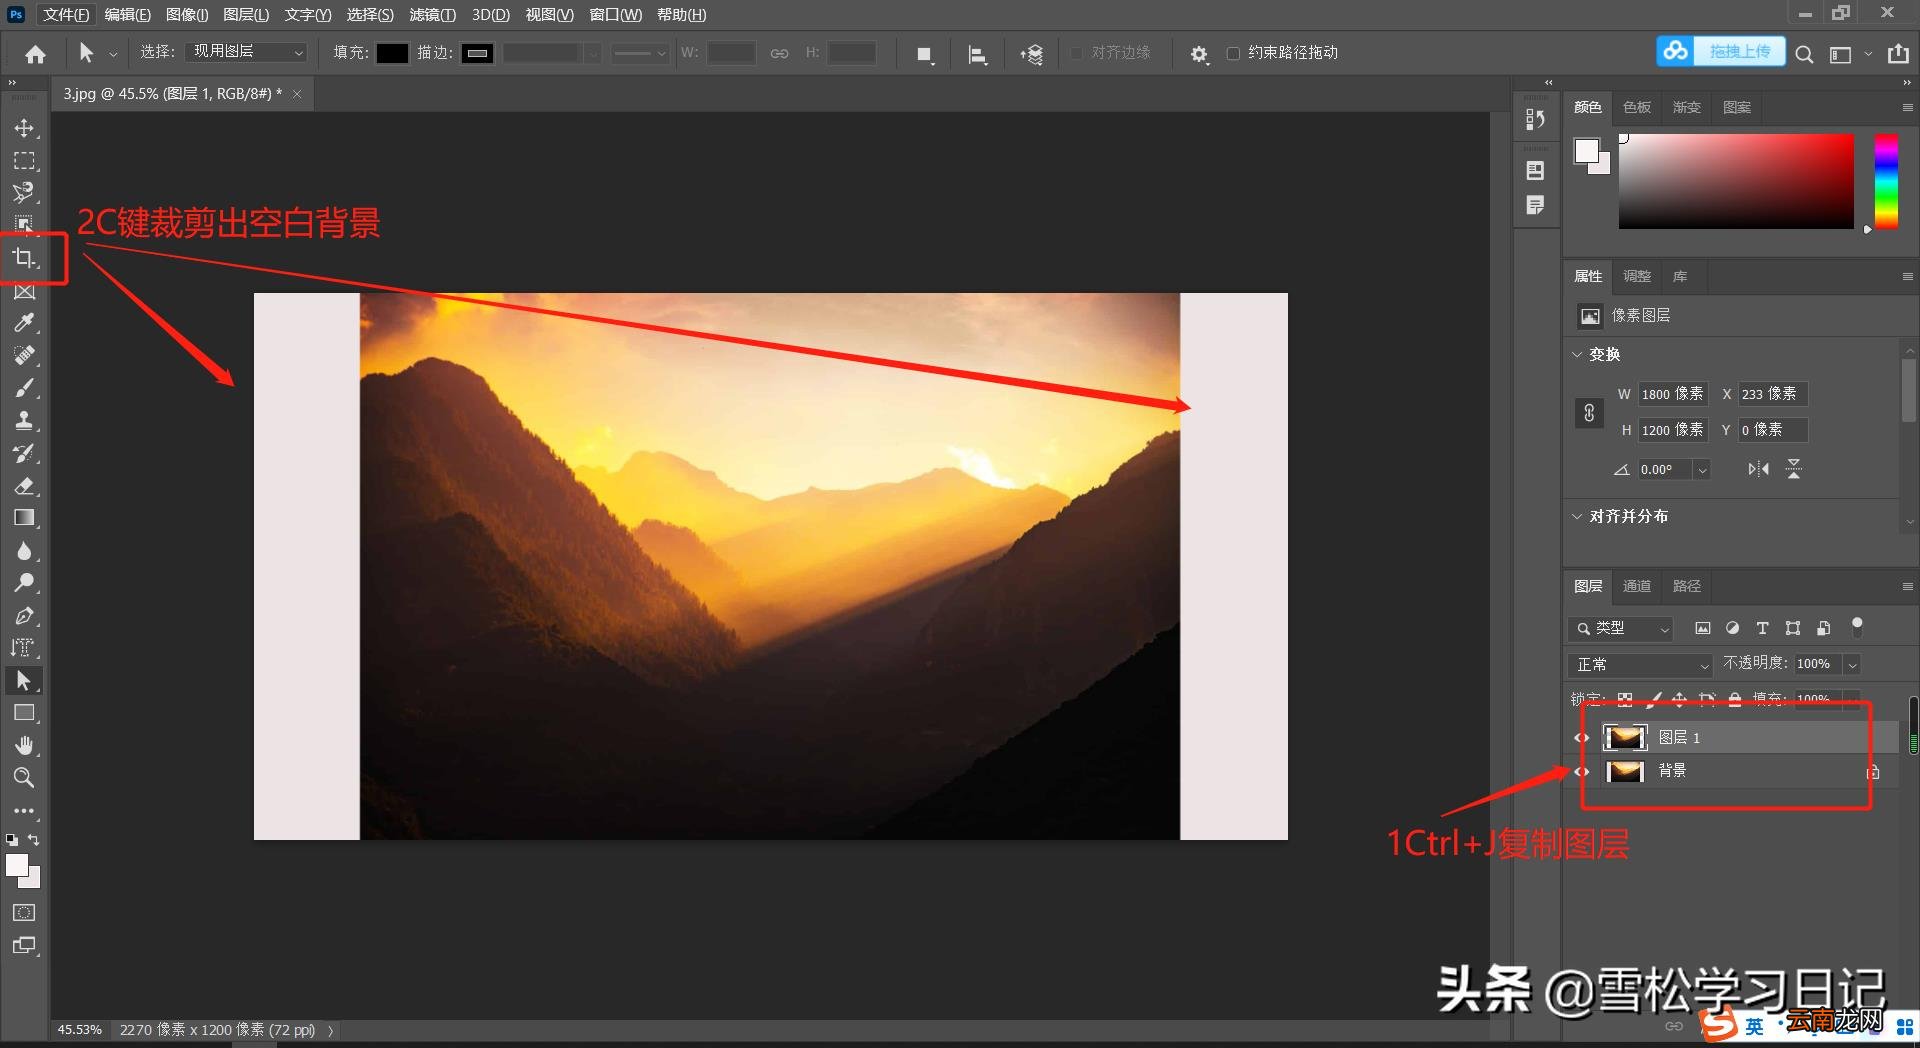Click the W width field showing 1800 像素
The height and width of the screenshot is (1048, 1920).
tap(1672, 394)
